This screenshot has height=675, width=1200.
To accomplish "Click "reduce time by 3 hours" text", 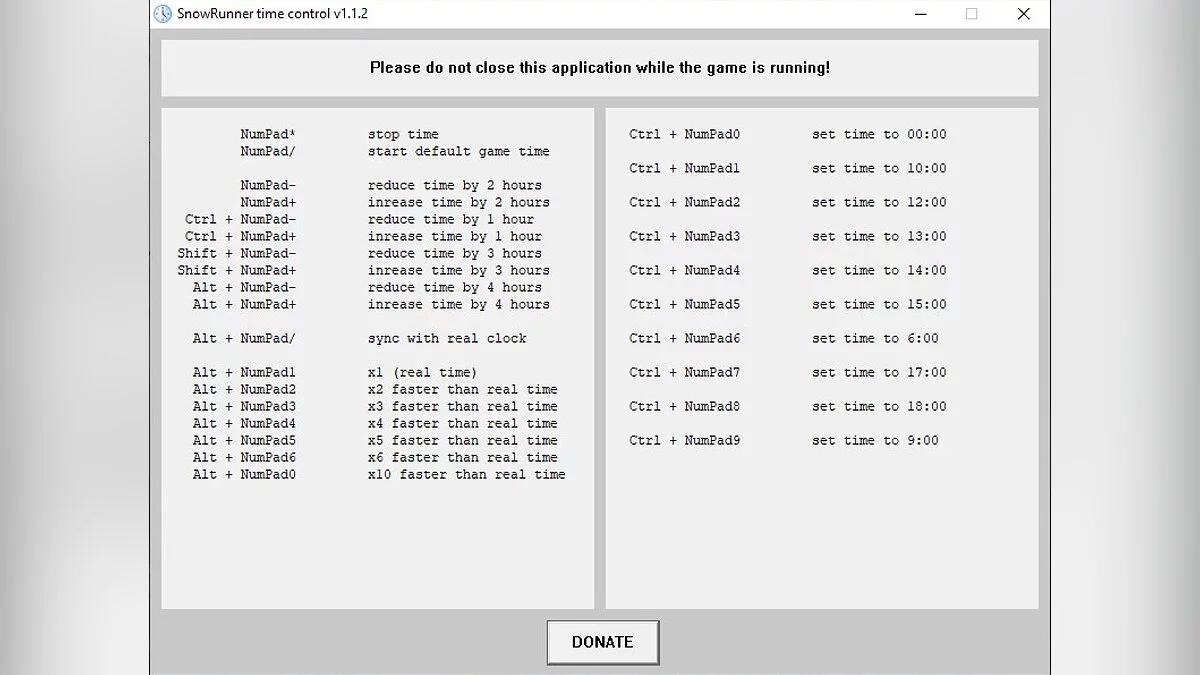I will (455, 253).
